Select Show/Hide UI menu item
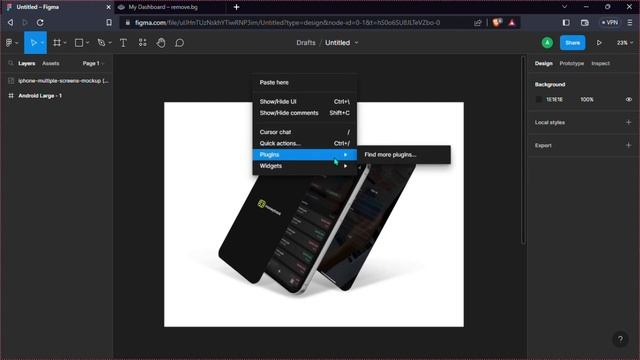640x360 pixels. (304, 102)
